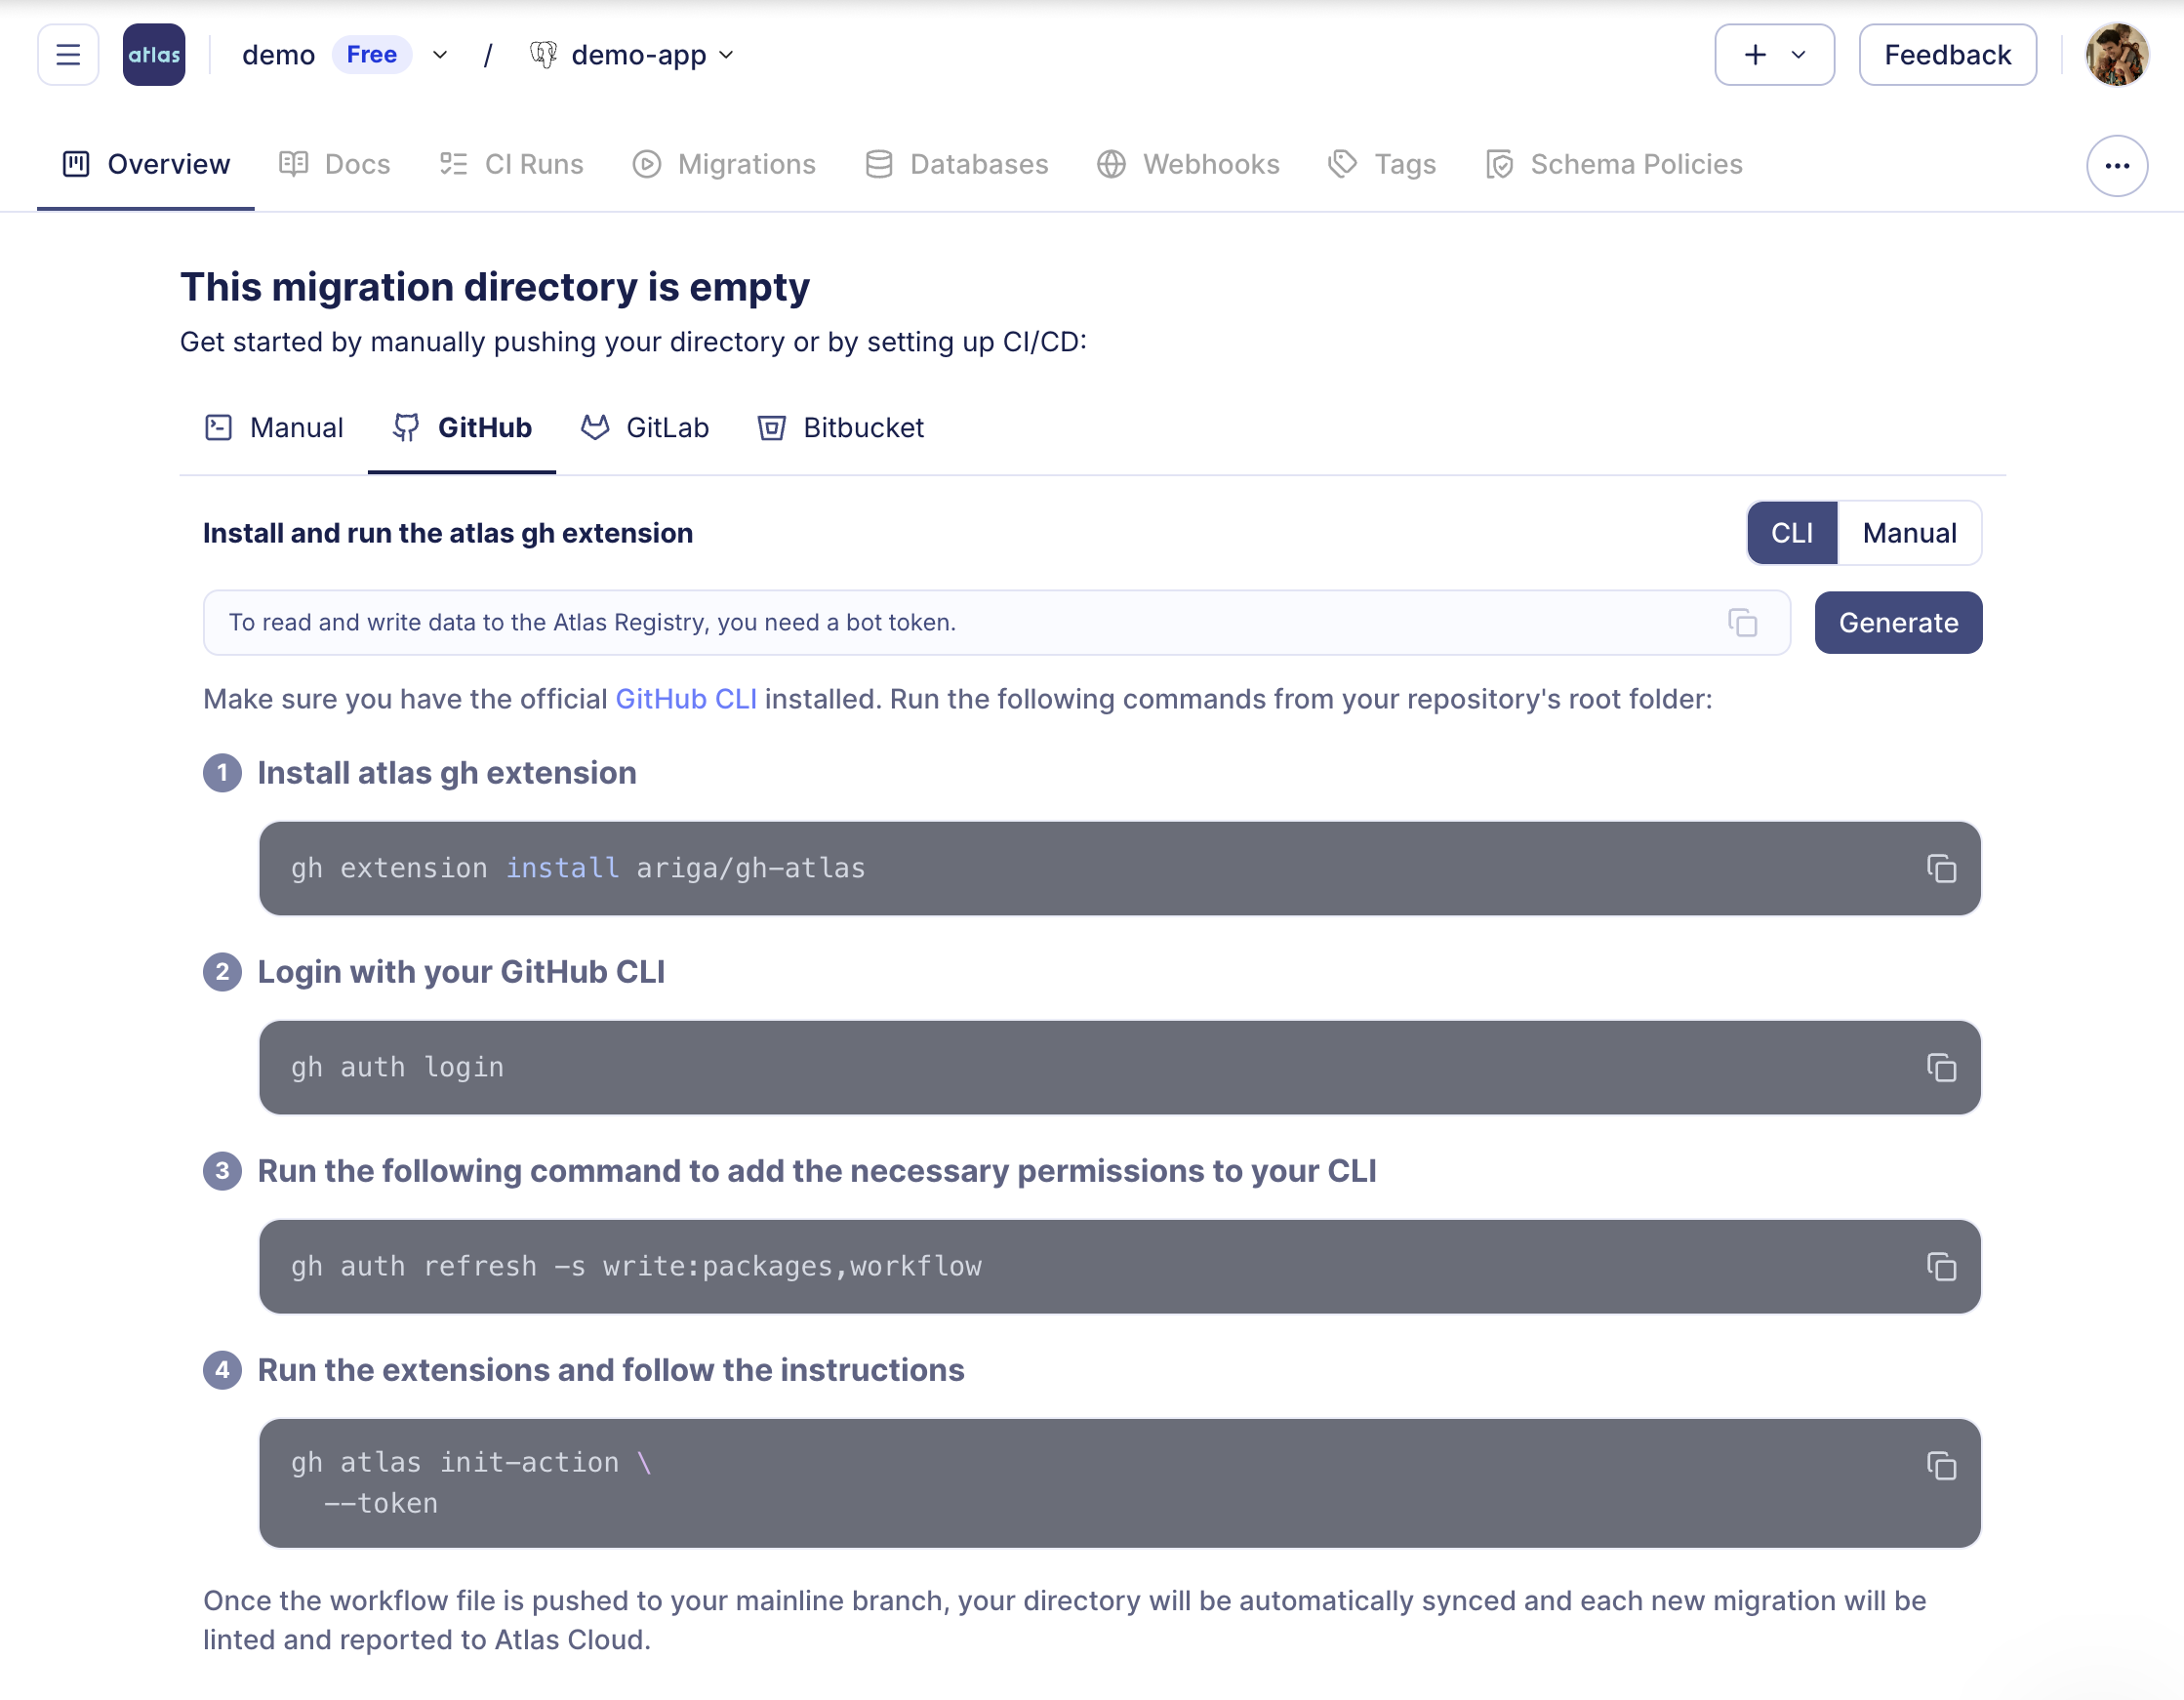Screen dimensions: 2184x1700
Task: Copy the gh auth refresh command
Action: click(x=1941, y=1267)
